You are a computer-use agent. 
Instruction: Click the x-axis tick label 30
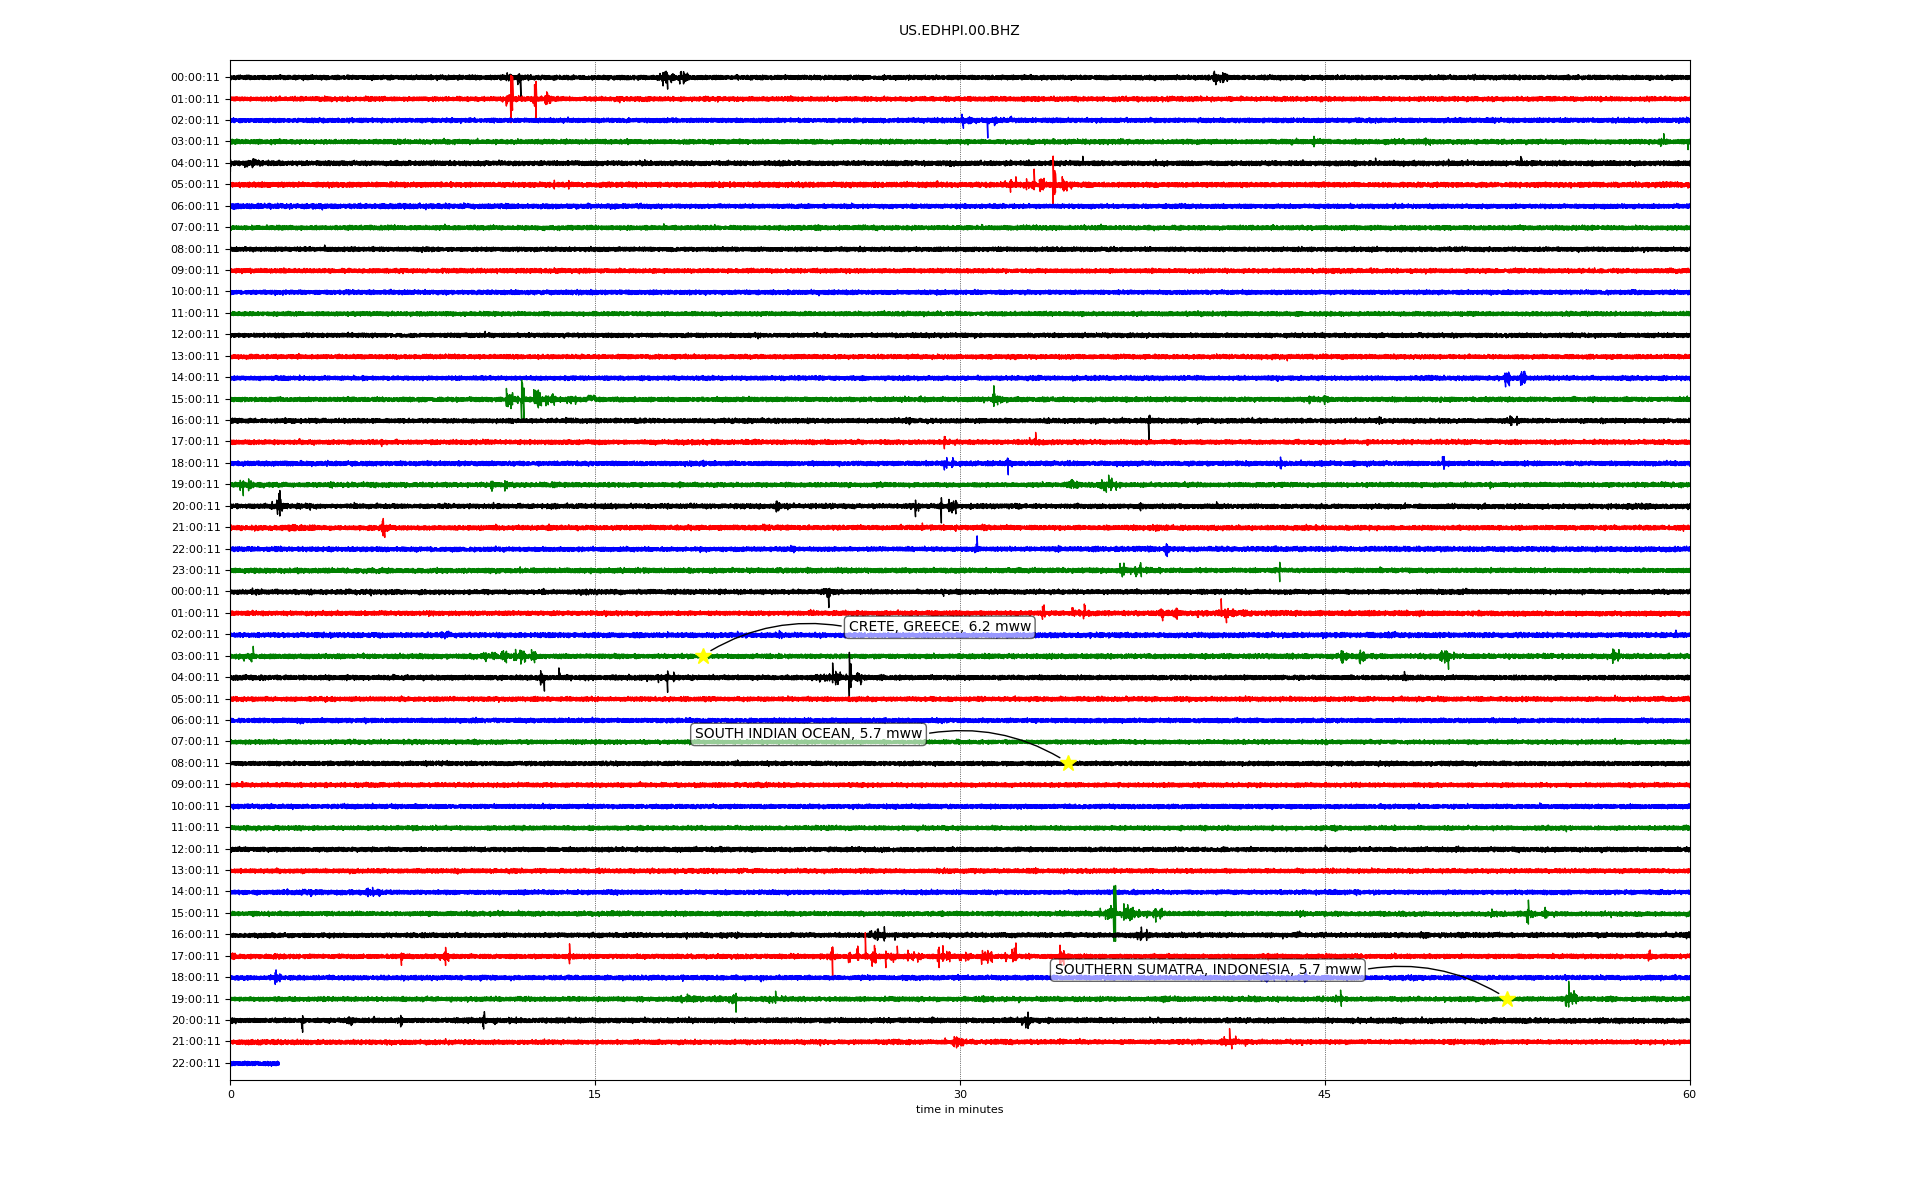pyautogui.click(x=960, y=1094)
